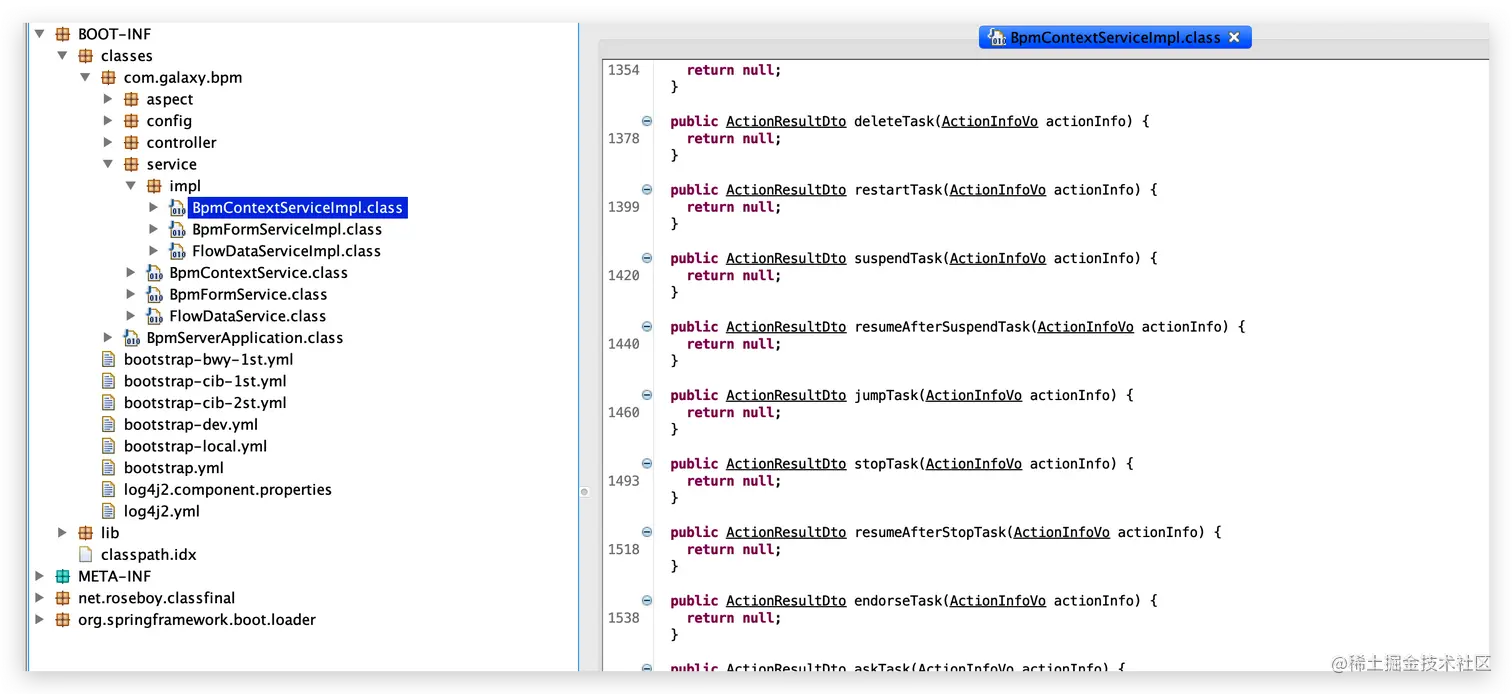The height and width of the screenshot is (694, 1512).
Task: Expand FlowDataServiceImpl.class members
Action: click(154, 251)
